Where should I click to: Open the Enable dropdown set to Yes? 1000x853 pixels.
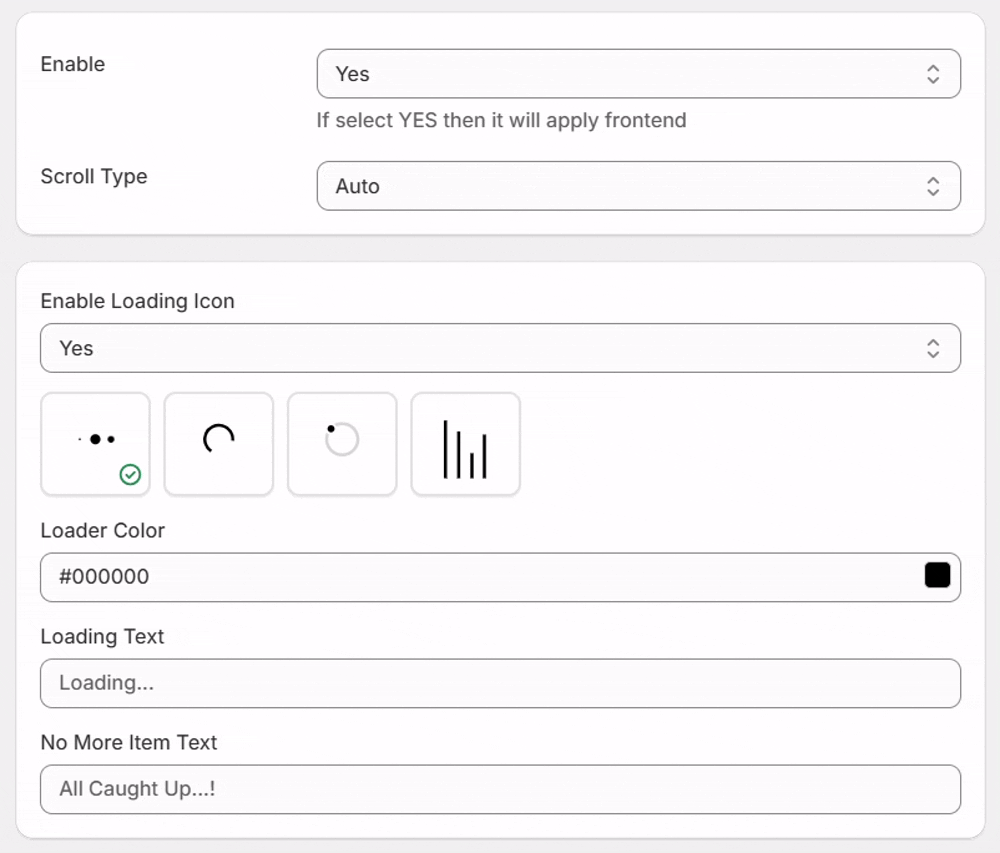[x=638, y=74]
